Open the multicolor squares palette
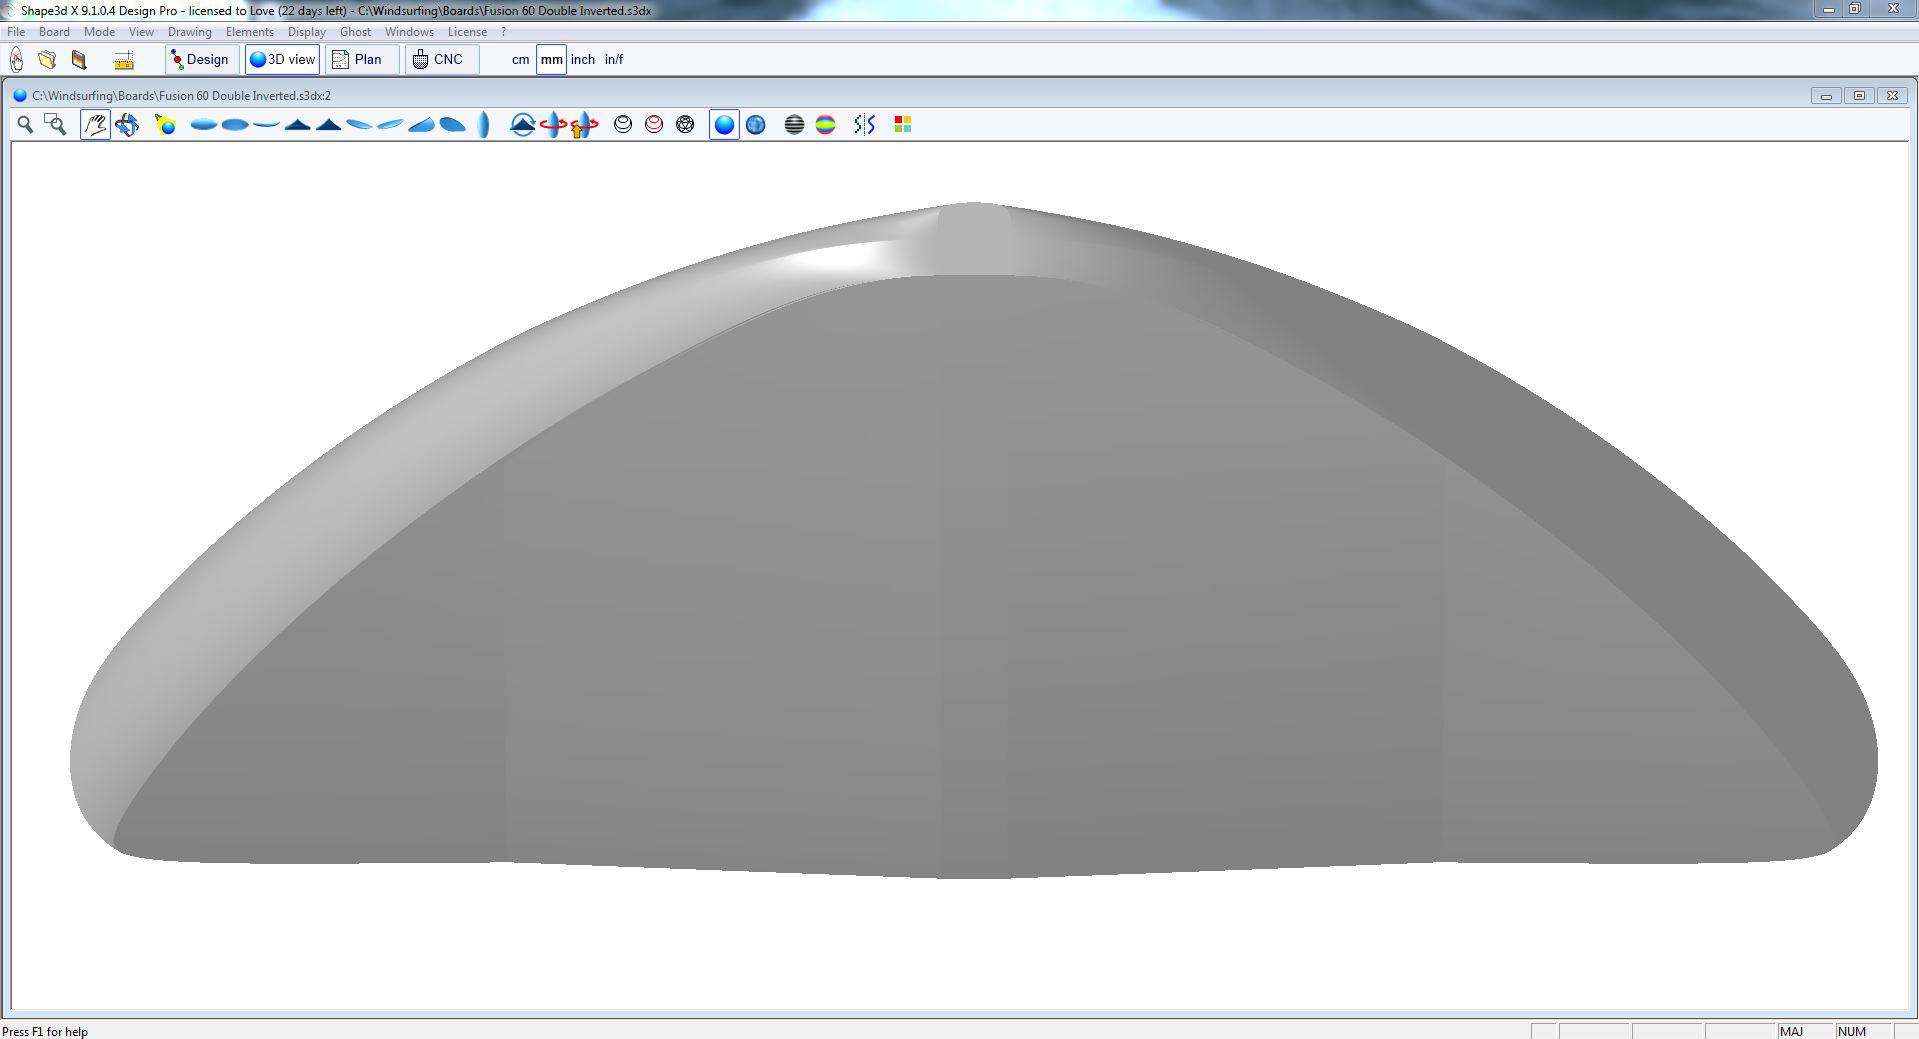This screenshot has height=1039, width=1919. 902,125
